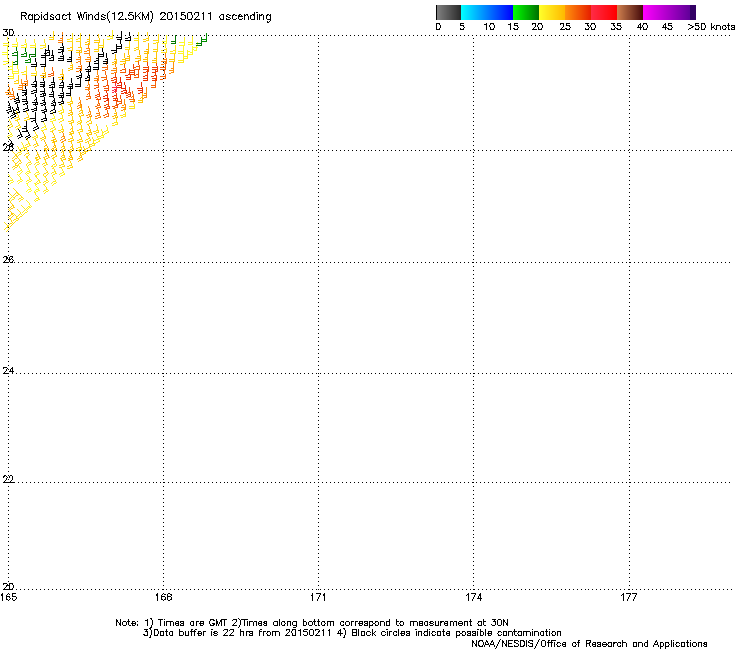Click the 'Data buffer is 22 hrs' note line
Screen dimensions: 740x650
click(x=352, y=633)
